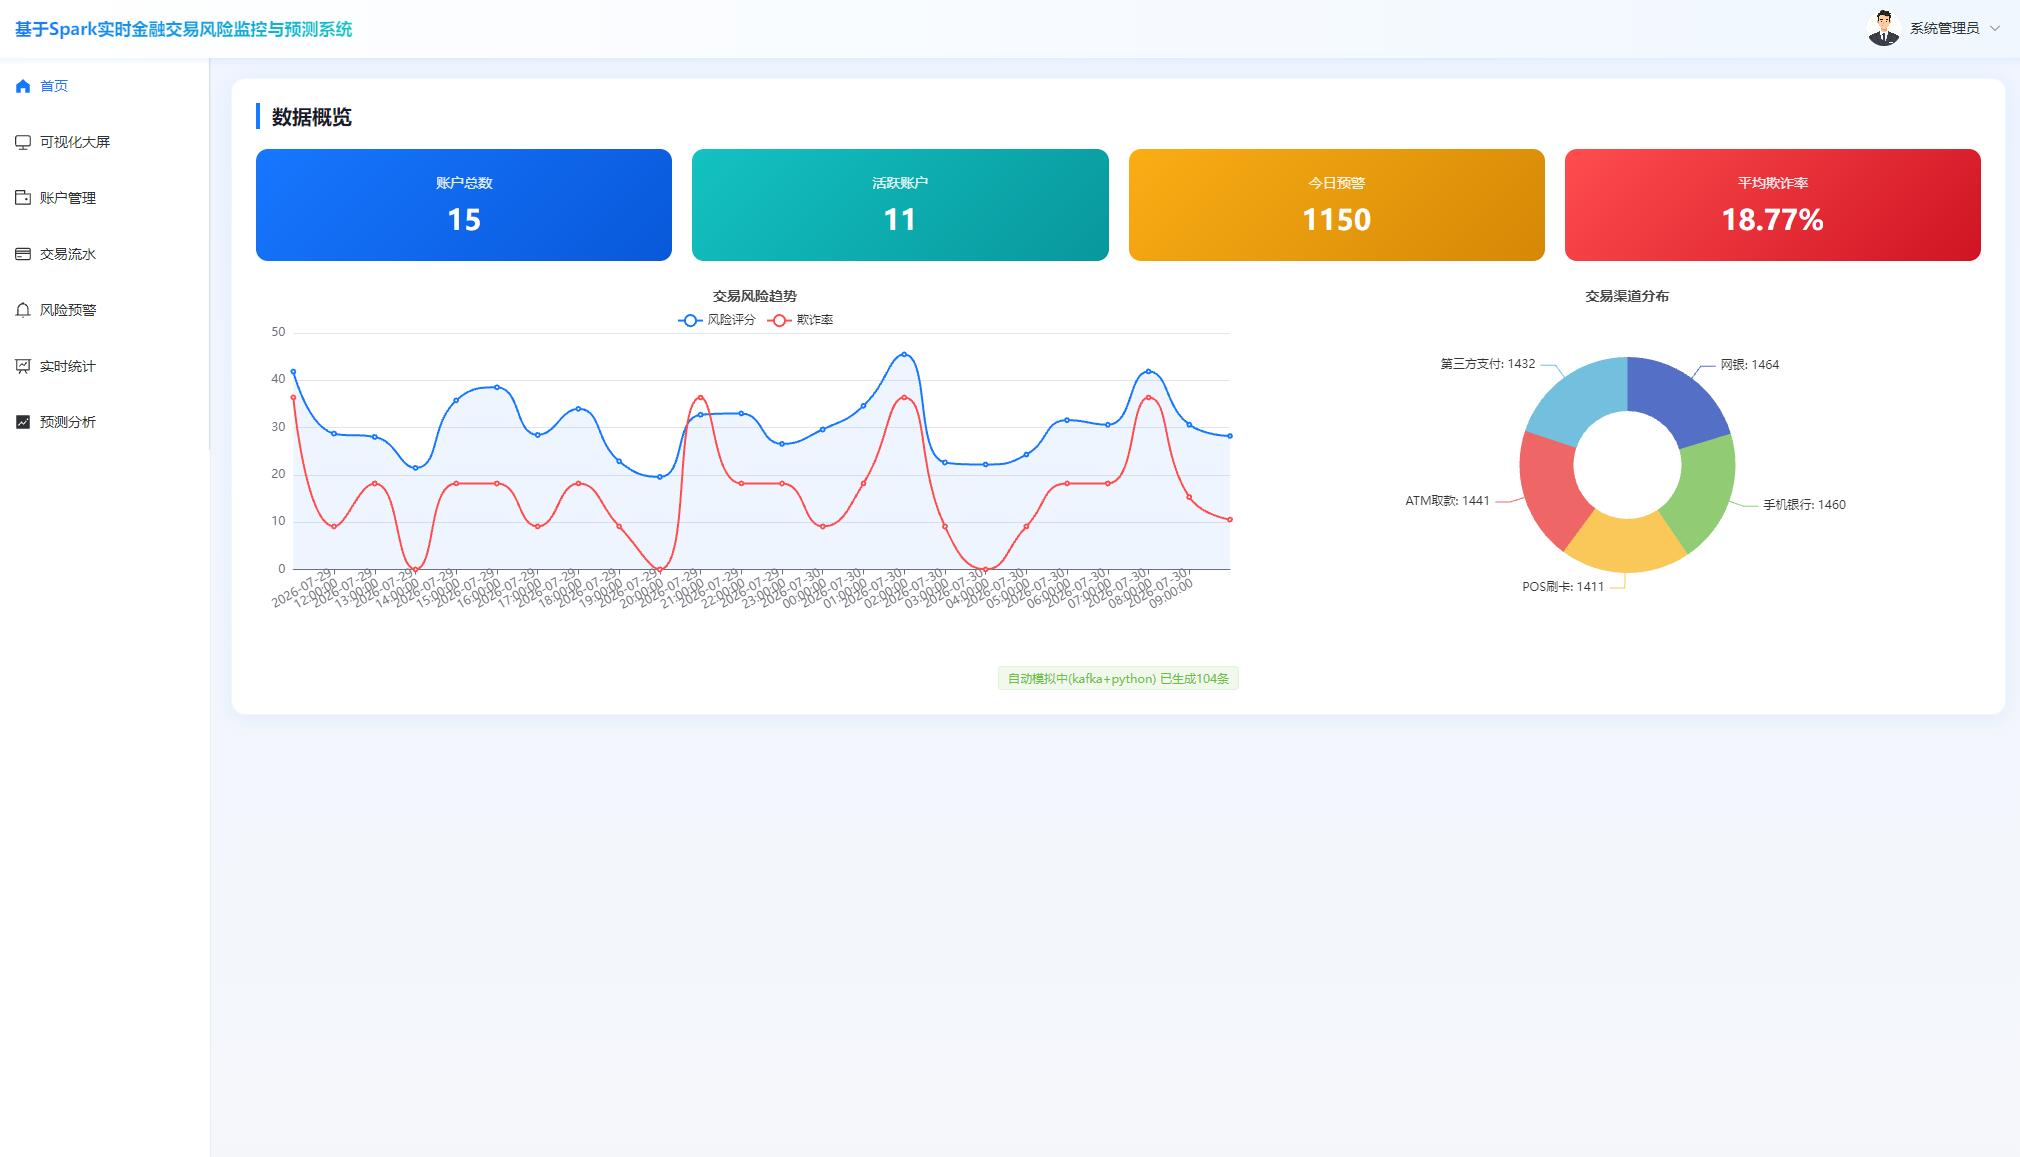
Task: Click the 系统管理员 username text
Action: pyautogui.click(x=1944, y=28)
